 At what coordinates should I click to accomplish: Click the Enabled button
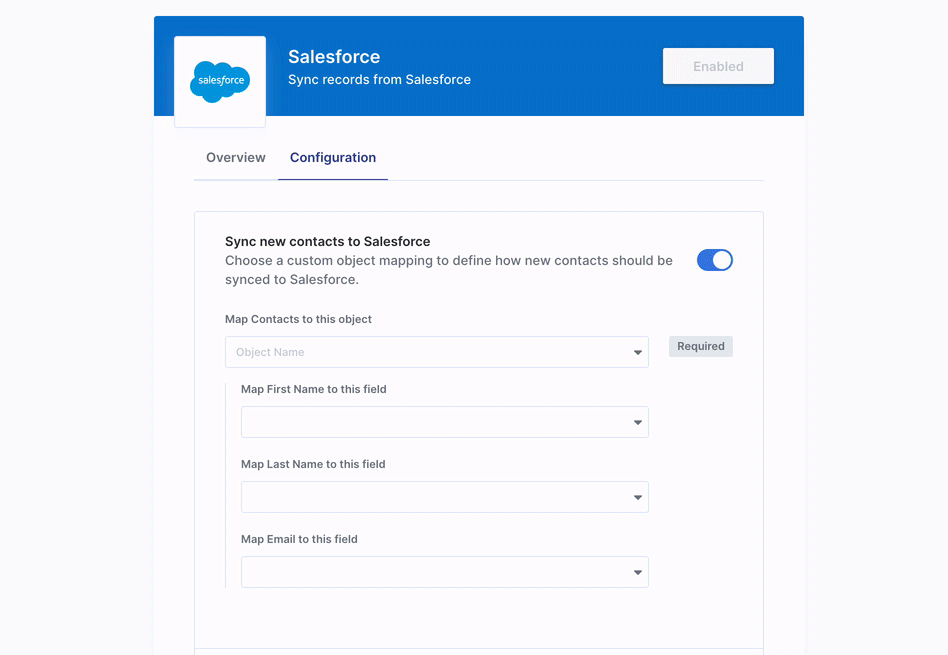click(718, 66)
